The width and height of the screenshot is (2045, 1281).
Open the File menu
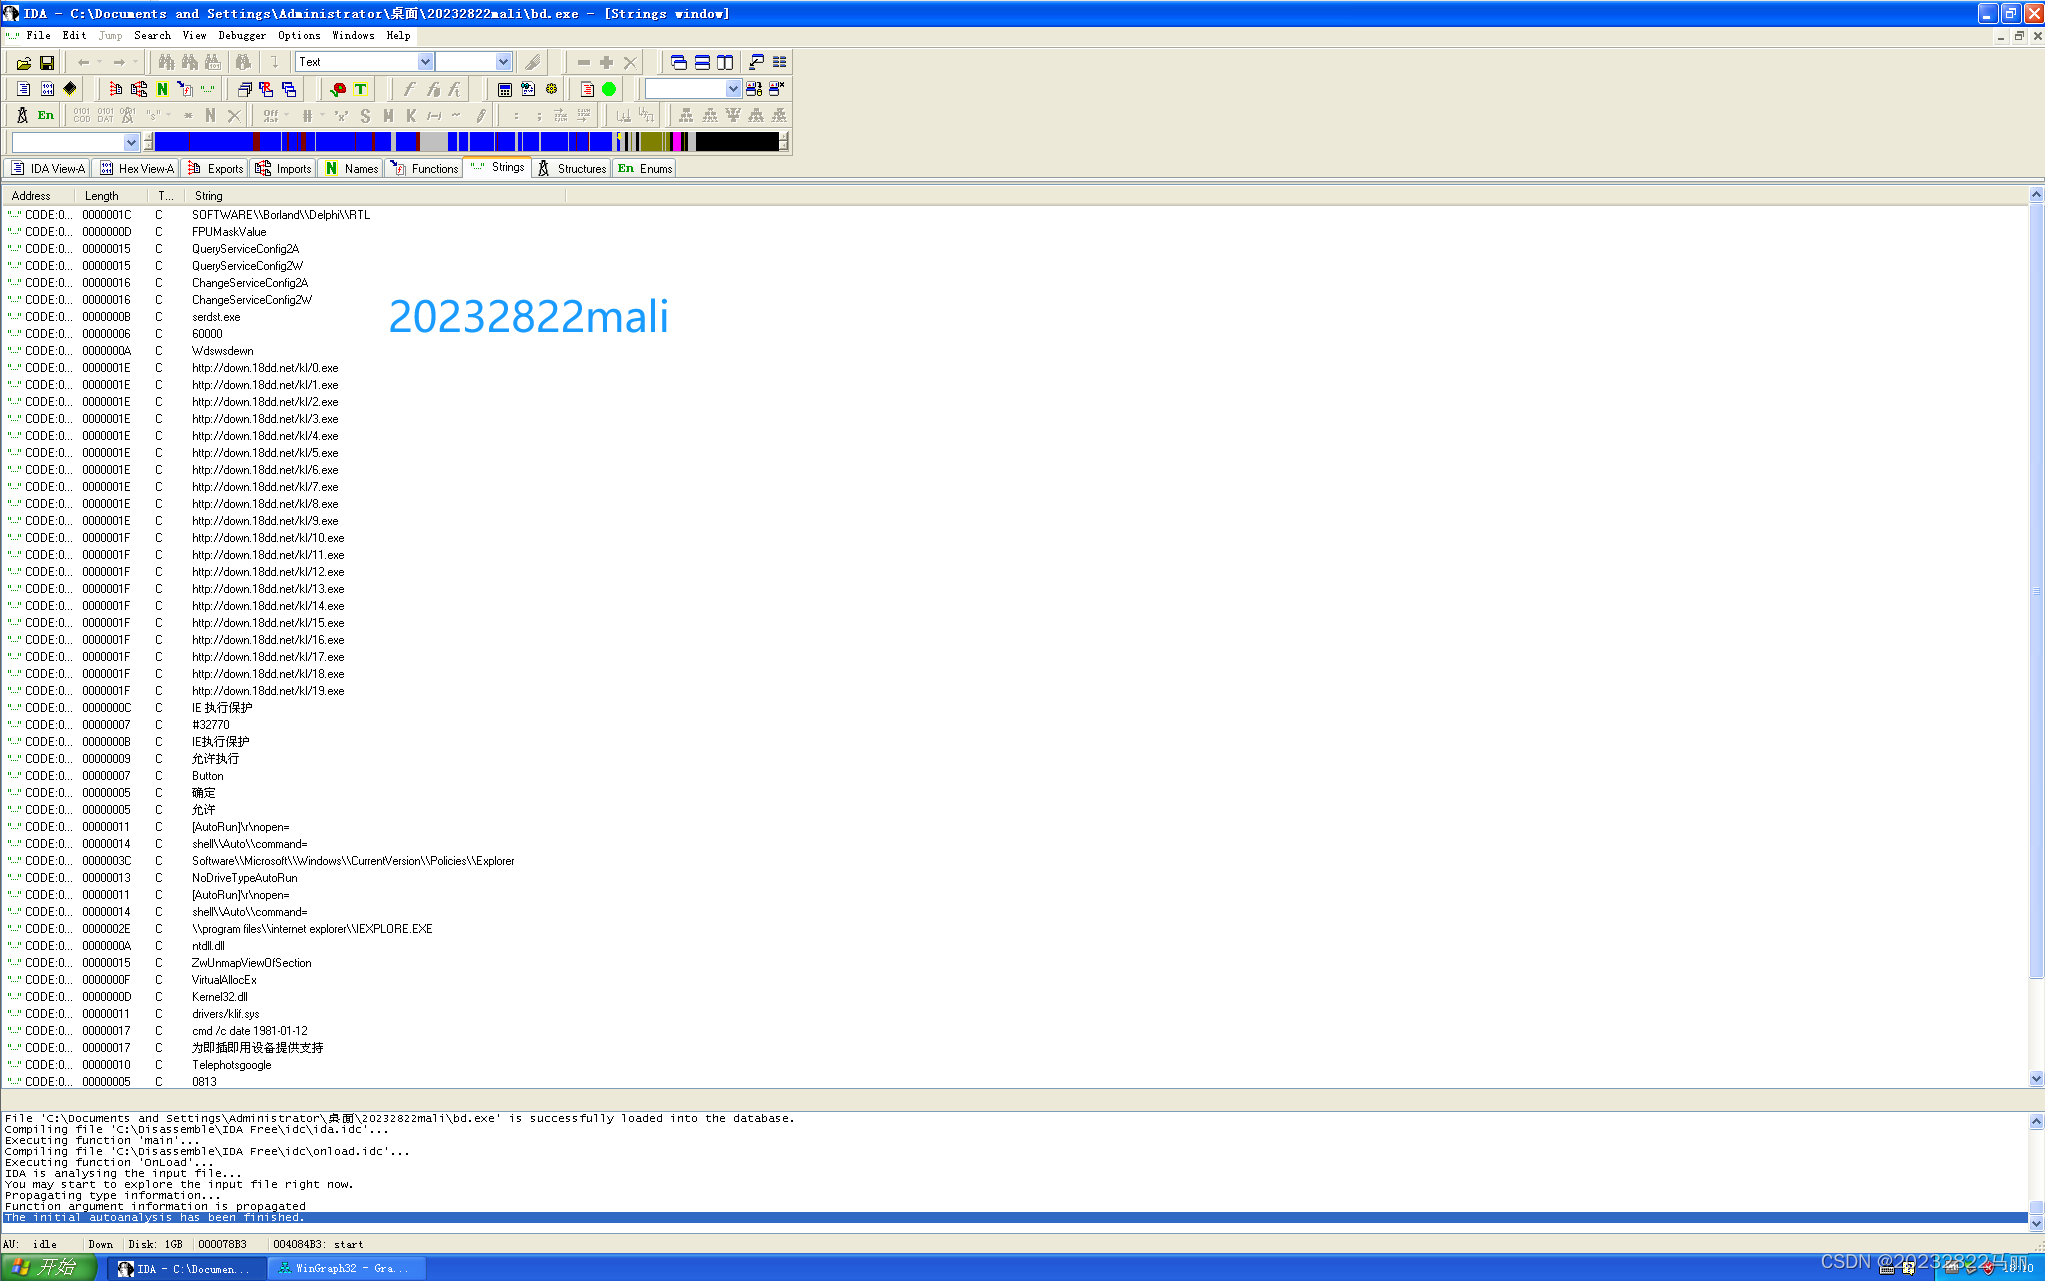[38, 35]
